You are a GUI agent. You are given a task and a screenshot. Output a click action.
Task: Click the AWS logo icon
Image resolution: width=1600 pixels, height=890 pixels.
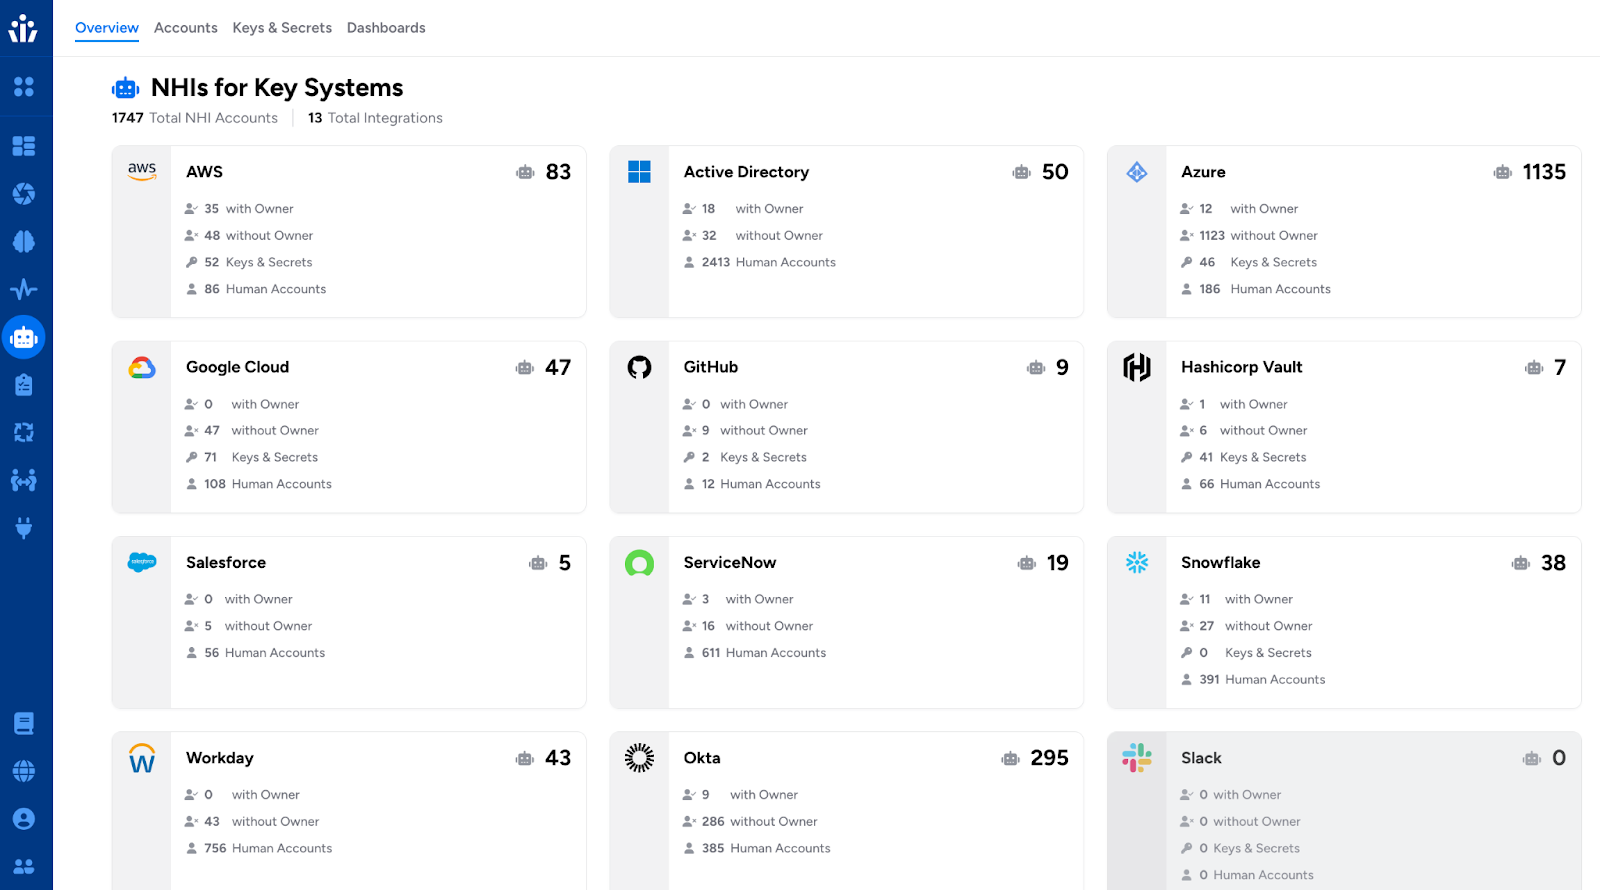point(142,171)
